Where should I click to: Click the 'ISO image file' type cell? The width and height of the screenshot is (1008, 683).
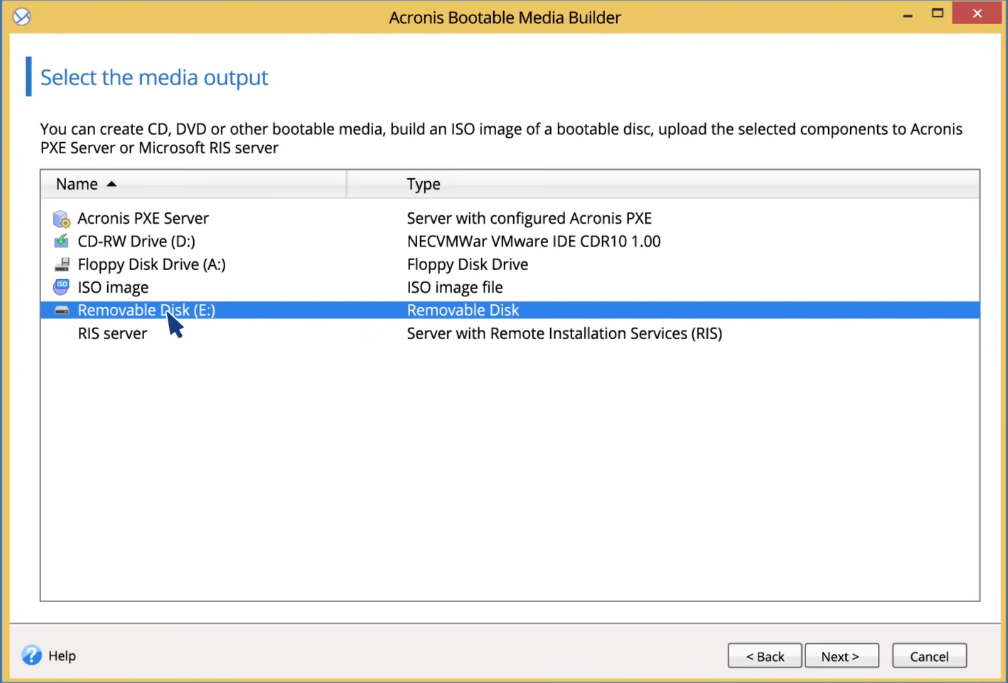click(454, 287)
